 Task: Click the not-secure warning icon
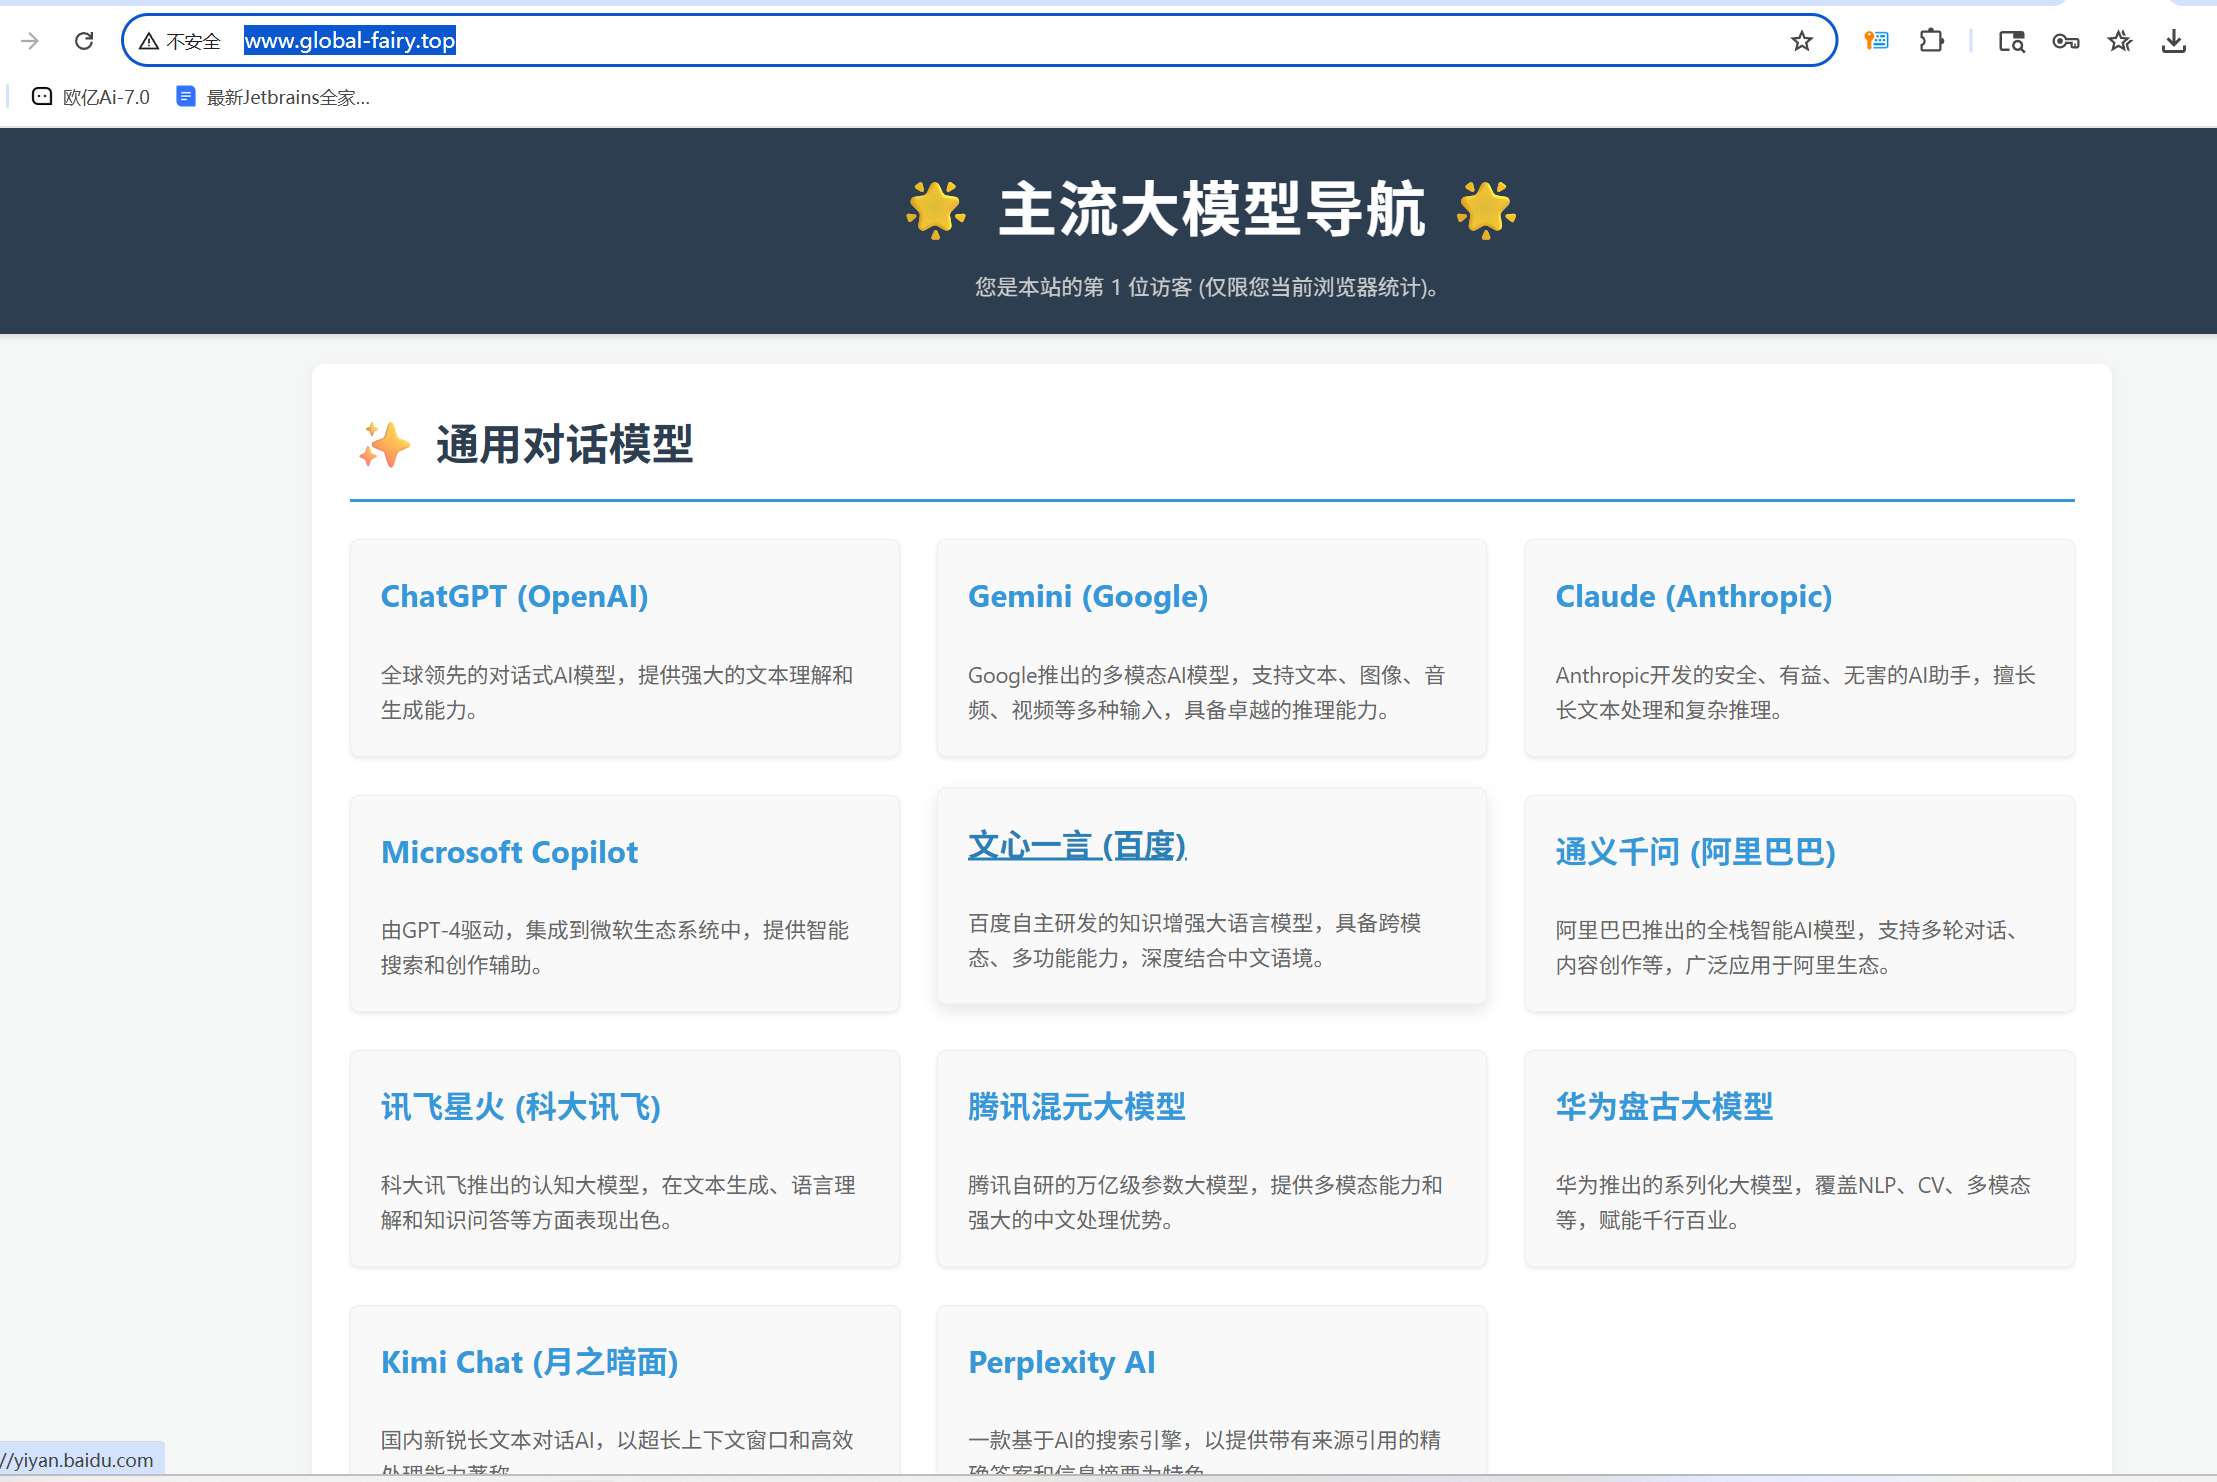pyautogui.click(x=149, y=41)
